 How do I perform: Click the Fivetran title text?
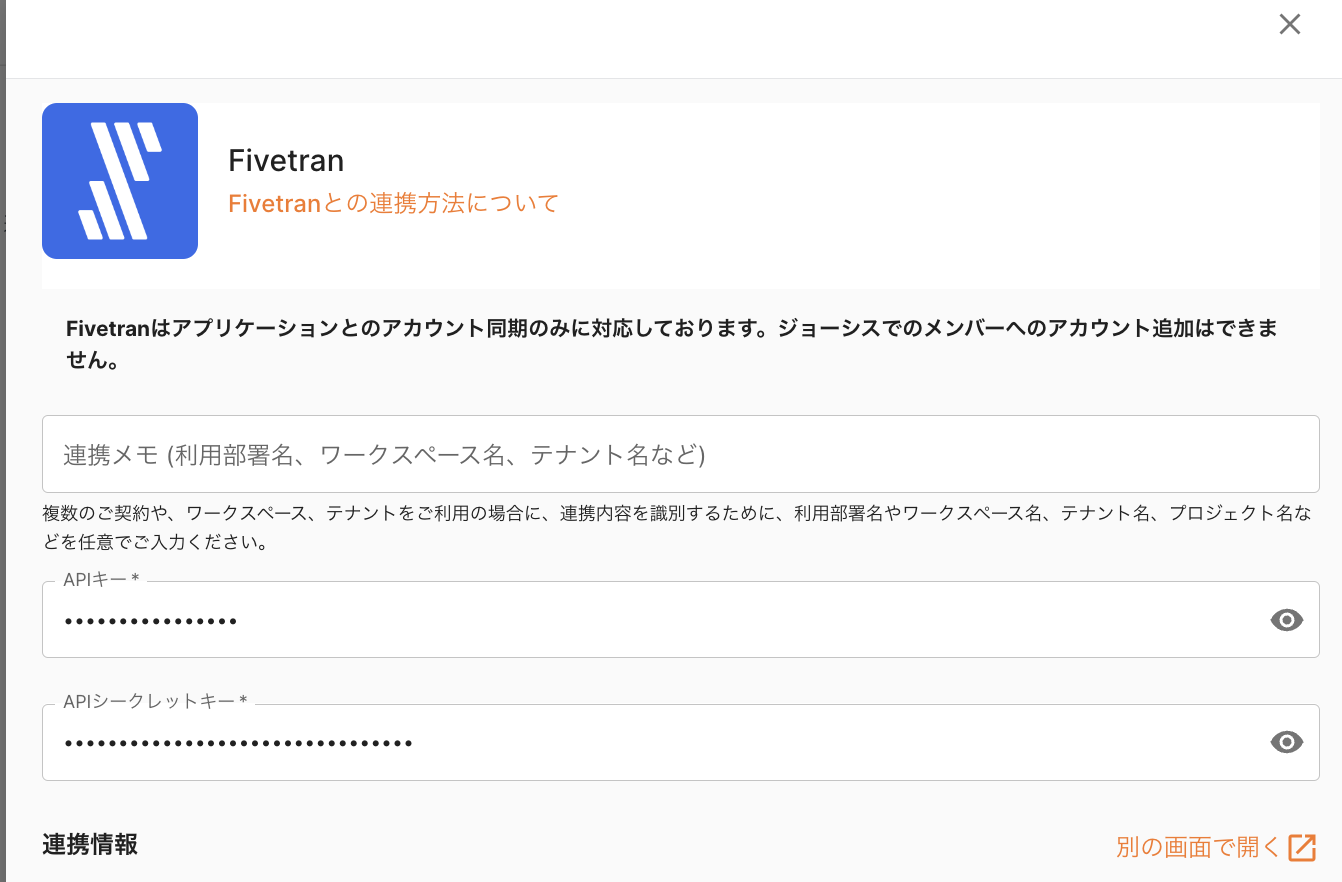[x=286, y=161]
